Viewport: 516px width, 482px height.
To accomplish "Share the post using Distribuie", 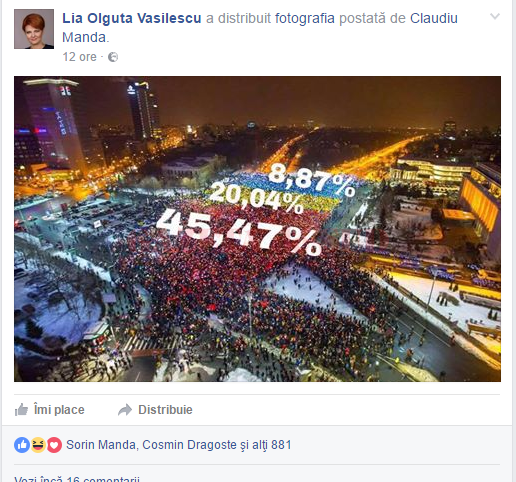I will (x=155, y=410).
